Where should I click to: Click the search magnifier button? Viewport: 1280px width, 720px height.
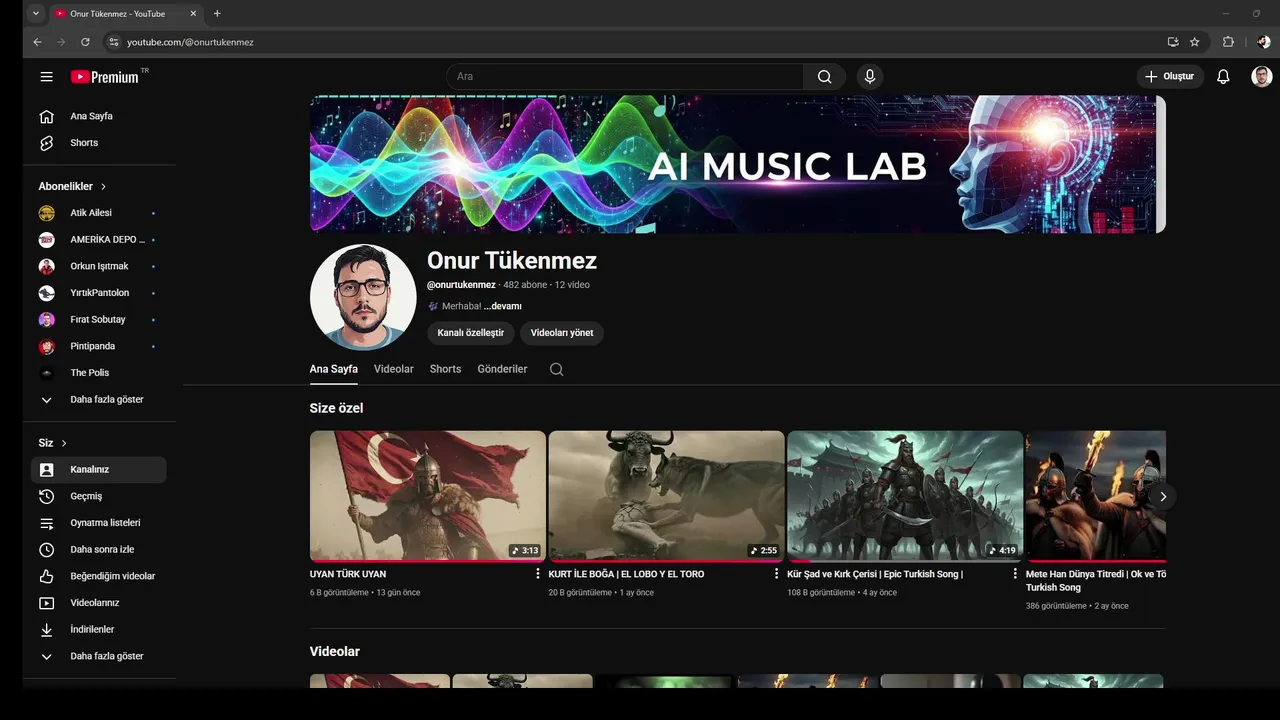[x=824, y=77]
